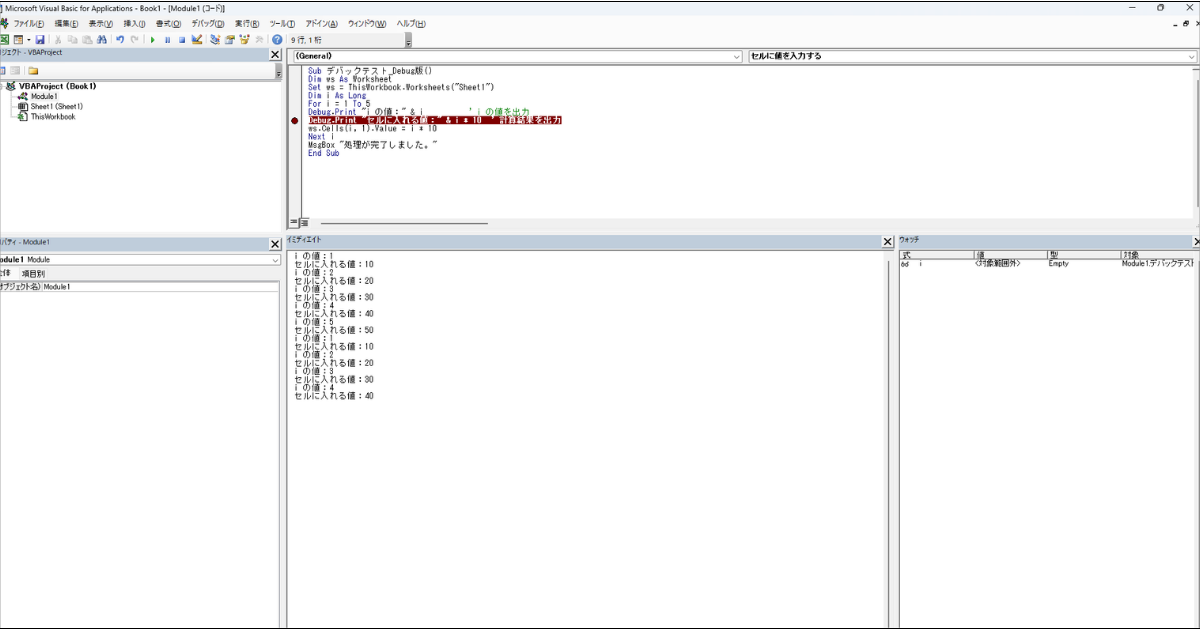The width and height of the screenshot is (1200, 630).
Task: Open the Object Browser toolbar icon
Action: point(245,40)
